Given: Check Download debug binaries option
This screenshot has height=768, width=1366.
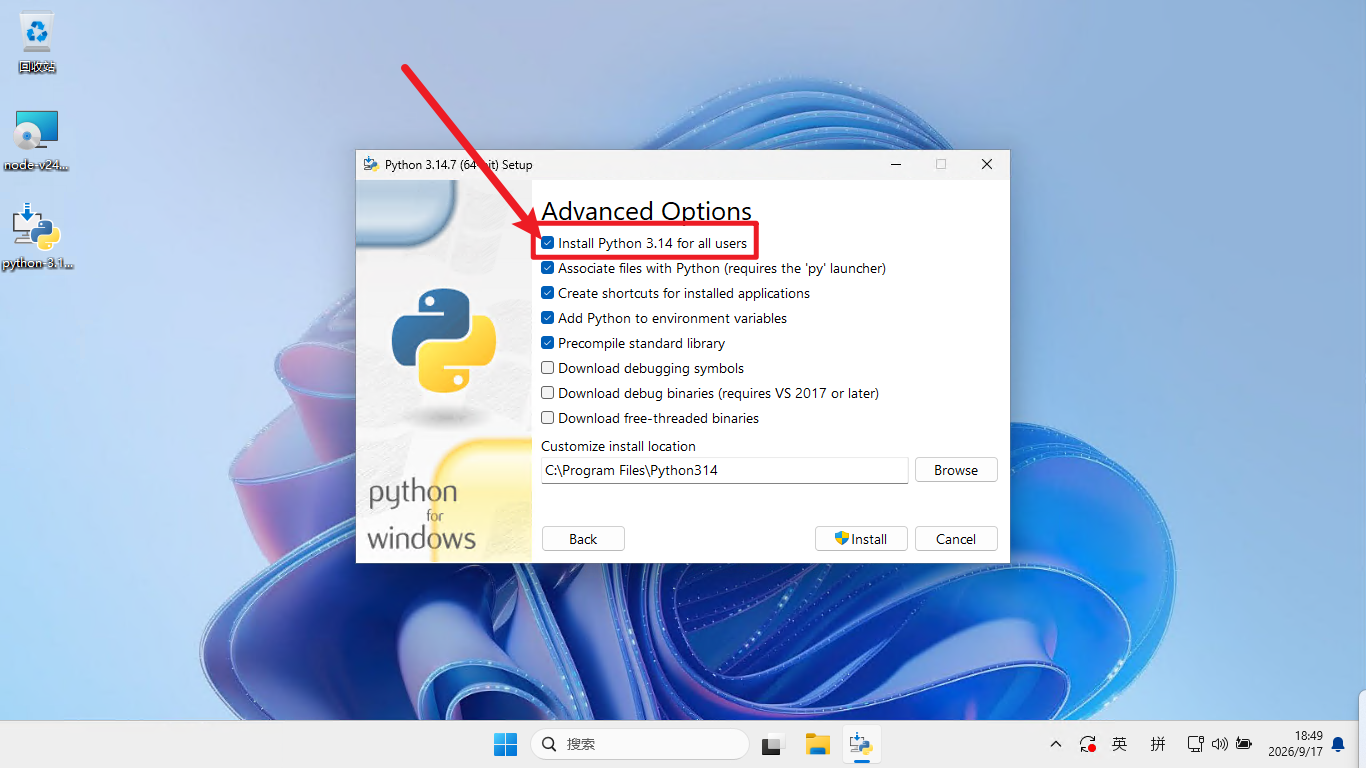Looking at the screenshot, I should click(x=548, y=393).
